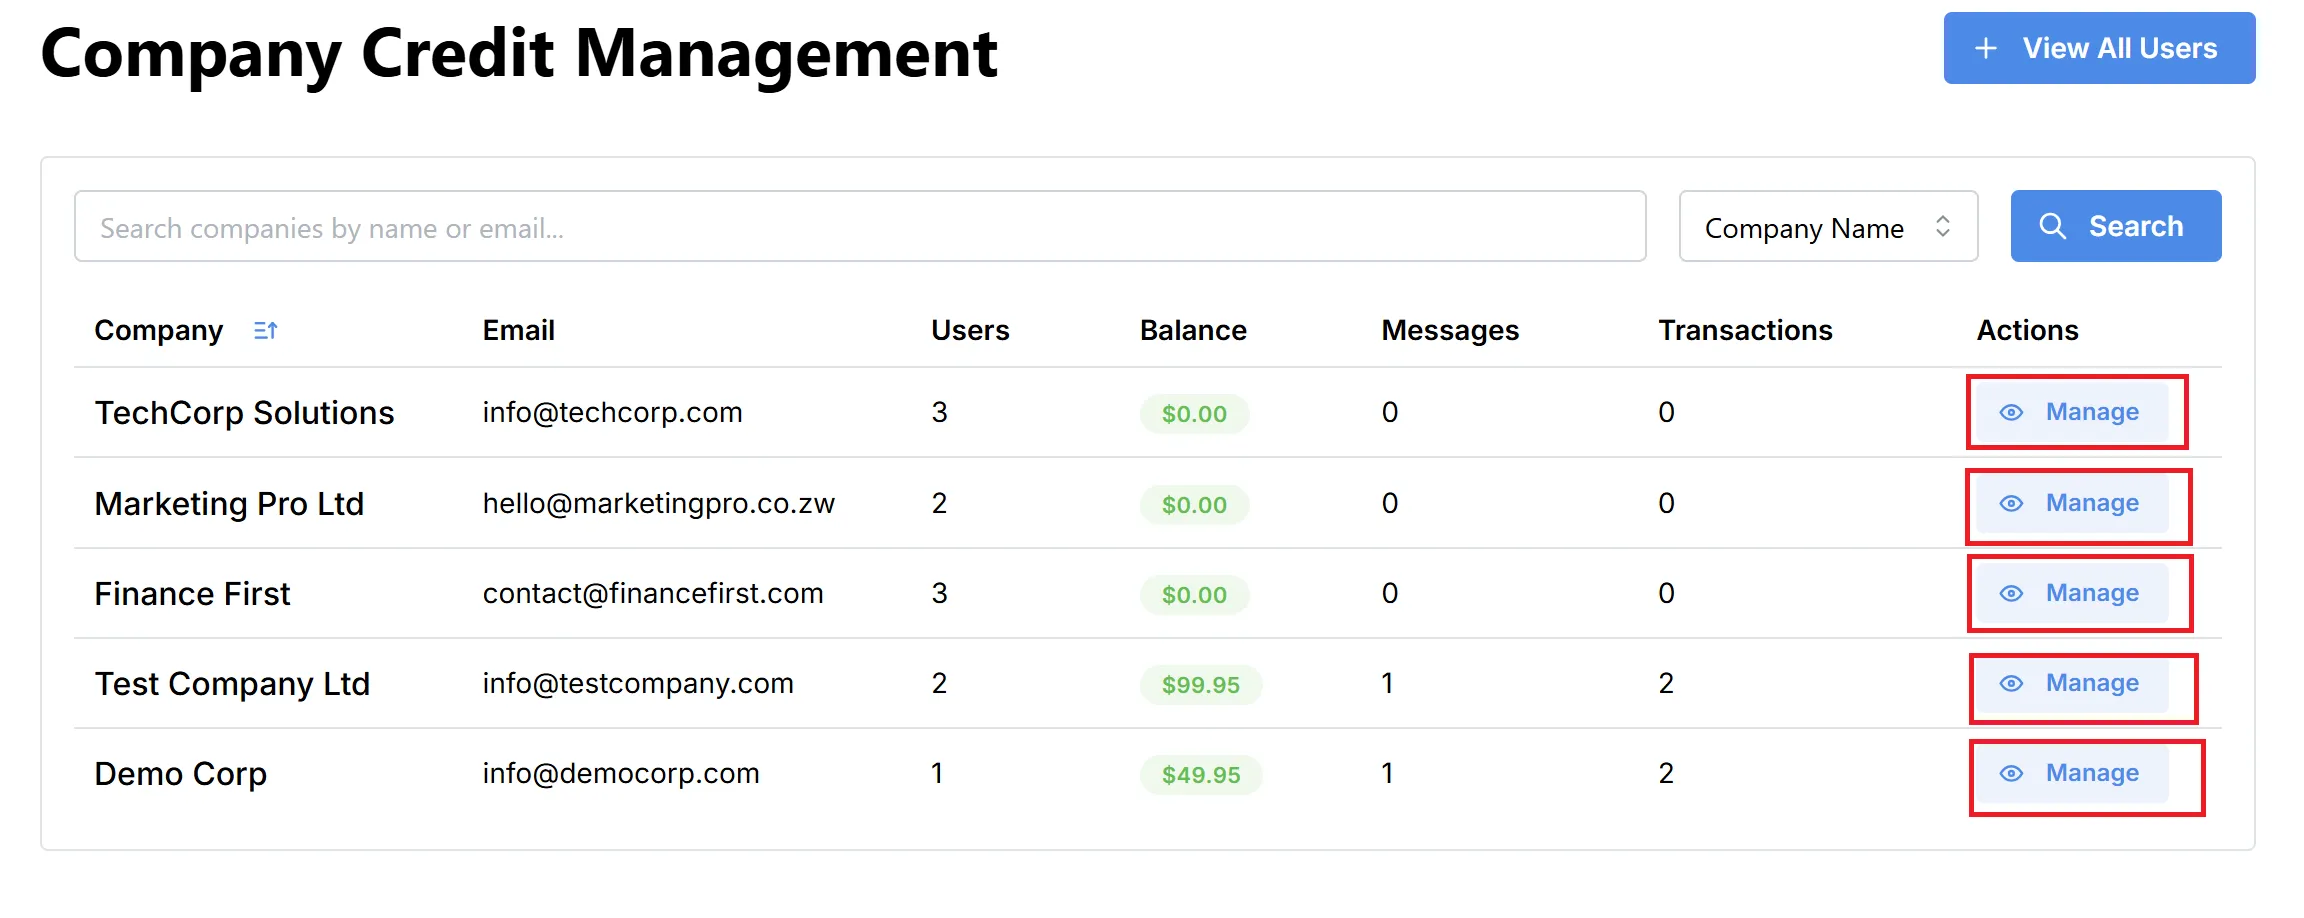The width and height of the screenshot is (2304, 918).
Task: Click the eye icon on TechCorp's Manage button
Action: click(x=2011, y=412)
